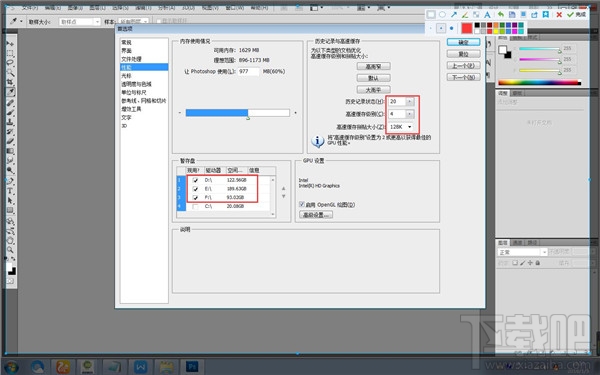Select 3D in preferences list
600x375 pixels.
tap(124, 126)
